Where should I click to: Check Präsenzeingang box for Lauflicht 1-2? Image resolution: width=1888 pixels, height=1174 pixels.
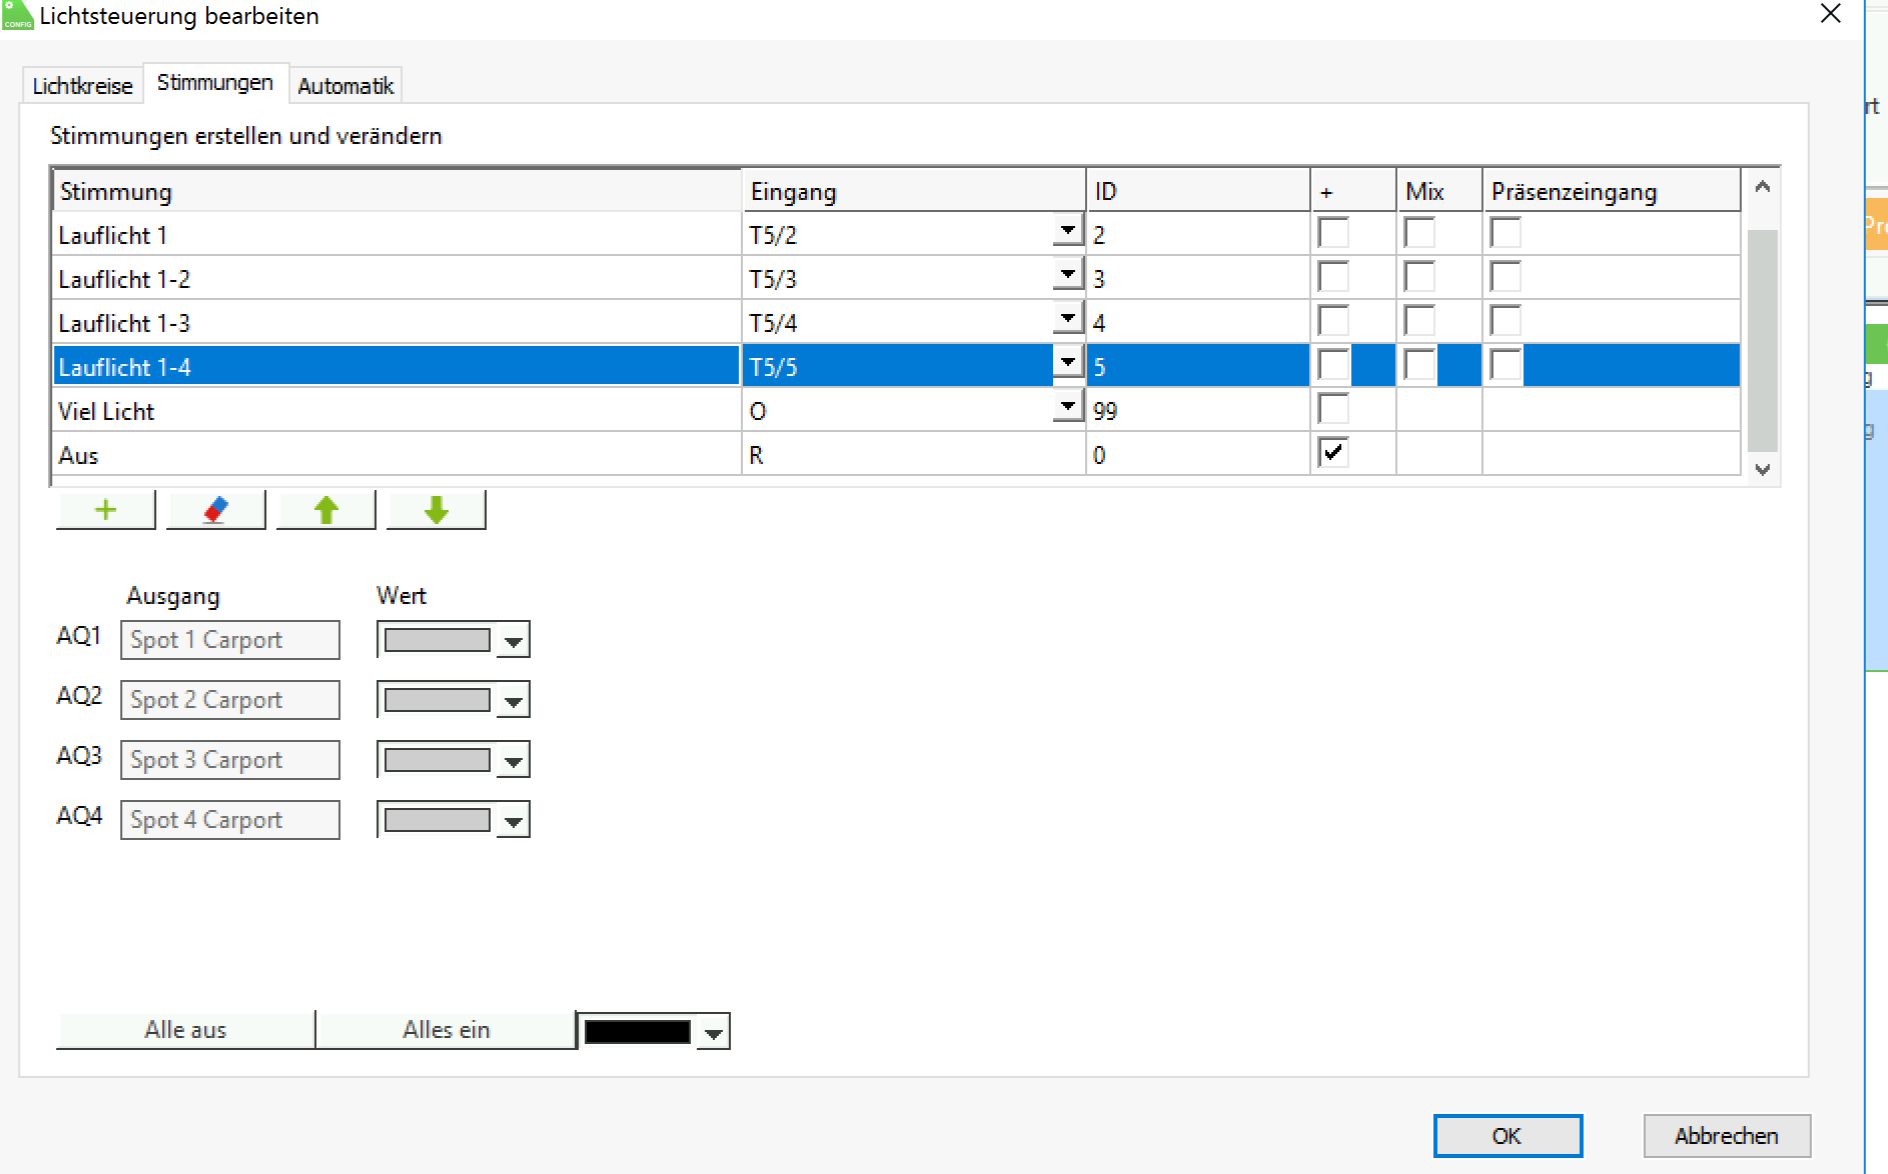tap(1505, 277)
